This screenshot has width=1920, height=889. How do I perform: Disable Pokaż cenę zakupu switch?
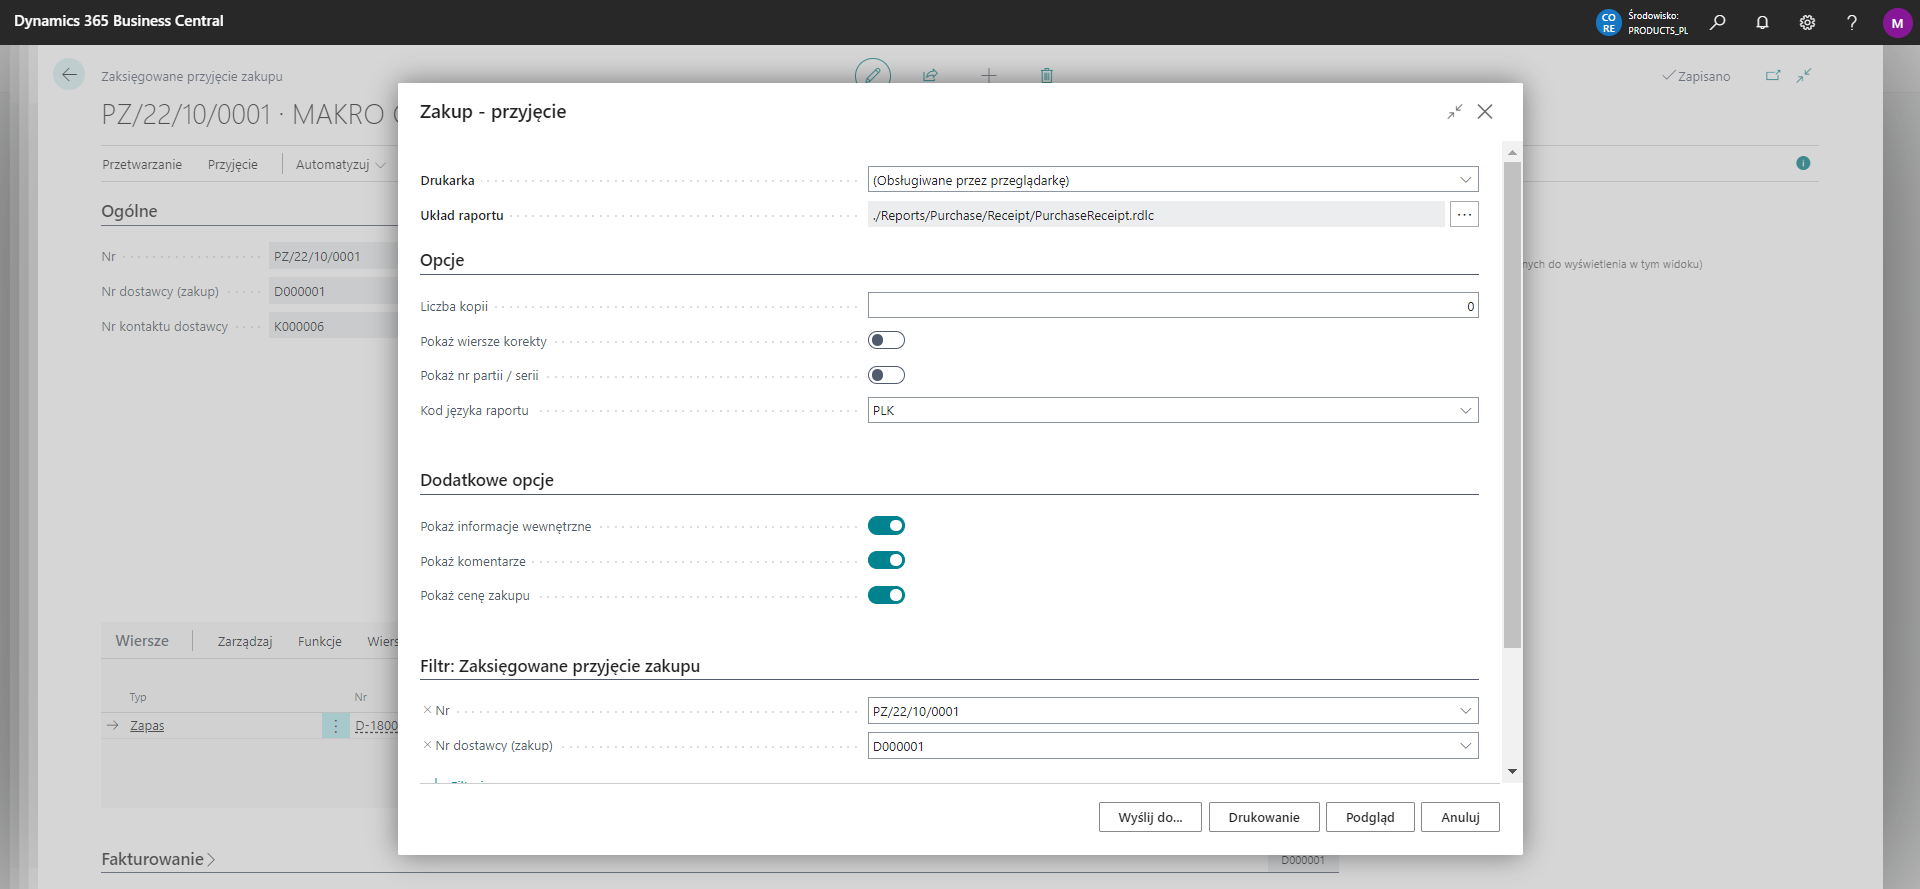[886, 595]
